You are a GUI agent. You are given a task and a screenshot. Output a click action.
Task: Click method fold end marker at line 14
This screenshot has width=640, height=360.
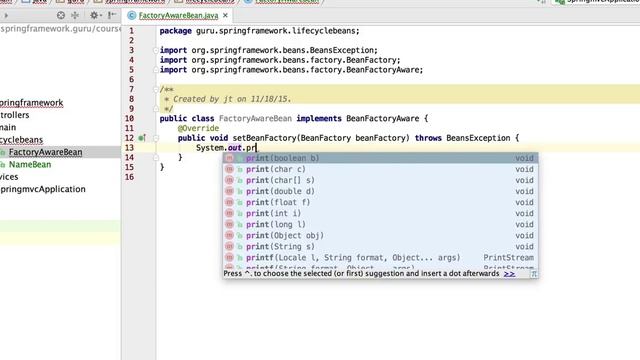156,158
